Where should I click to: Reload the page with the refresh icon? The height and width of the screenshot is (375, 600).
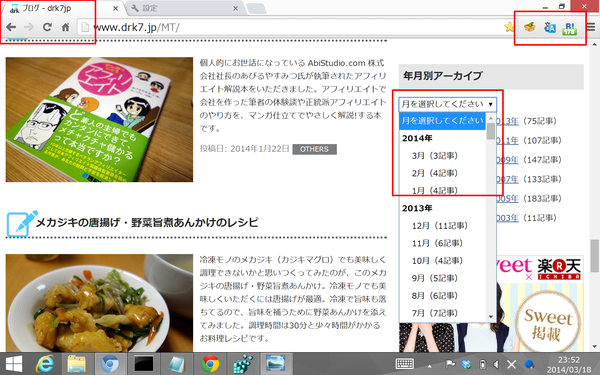pos(47,27)
